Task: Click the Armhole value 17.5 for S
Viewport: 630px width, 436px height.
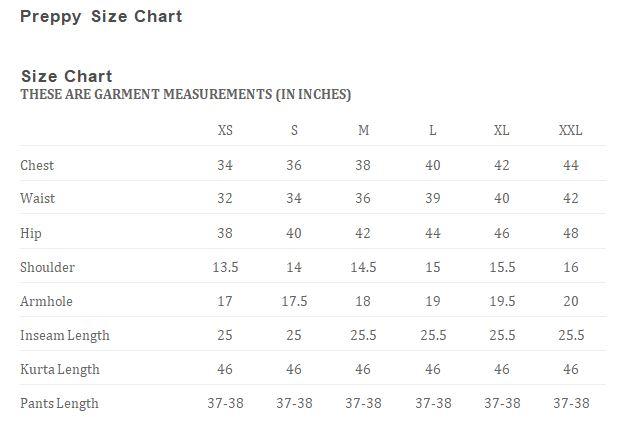Action: click(x=294, y=301)
